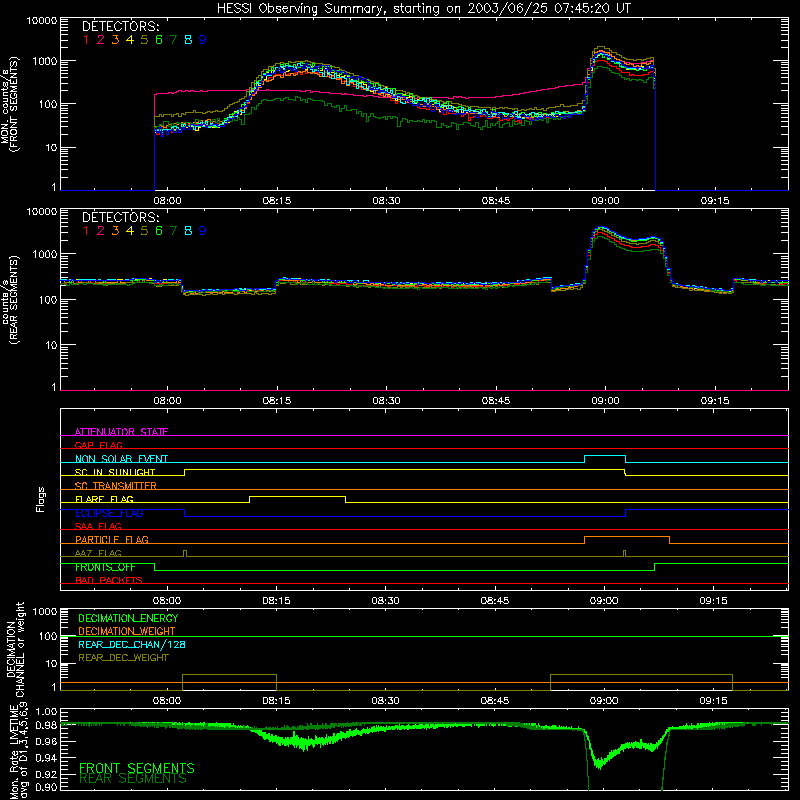800x800 pixels.
Task: Pick detector number 7 in the rear segments legend
Action: [173, 231]
